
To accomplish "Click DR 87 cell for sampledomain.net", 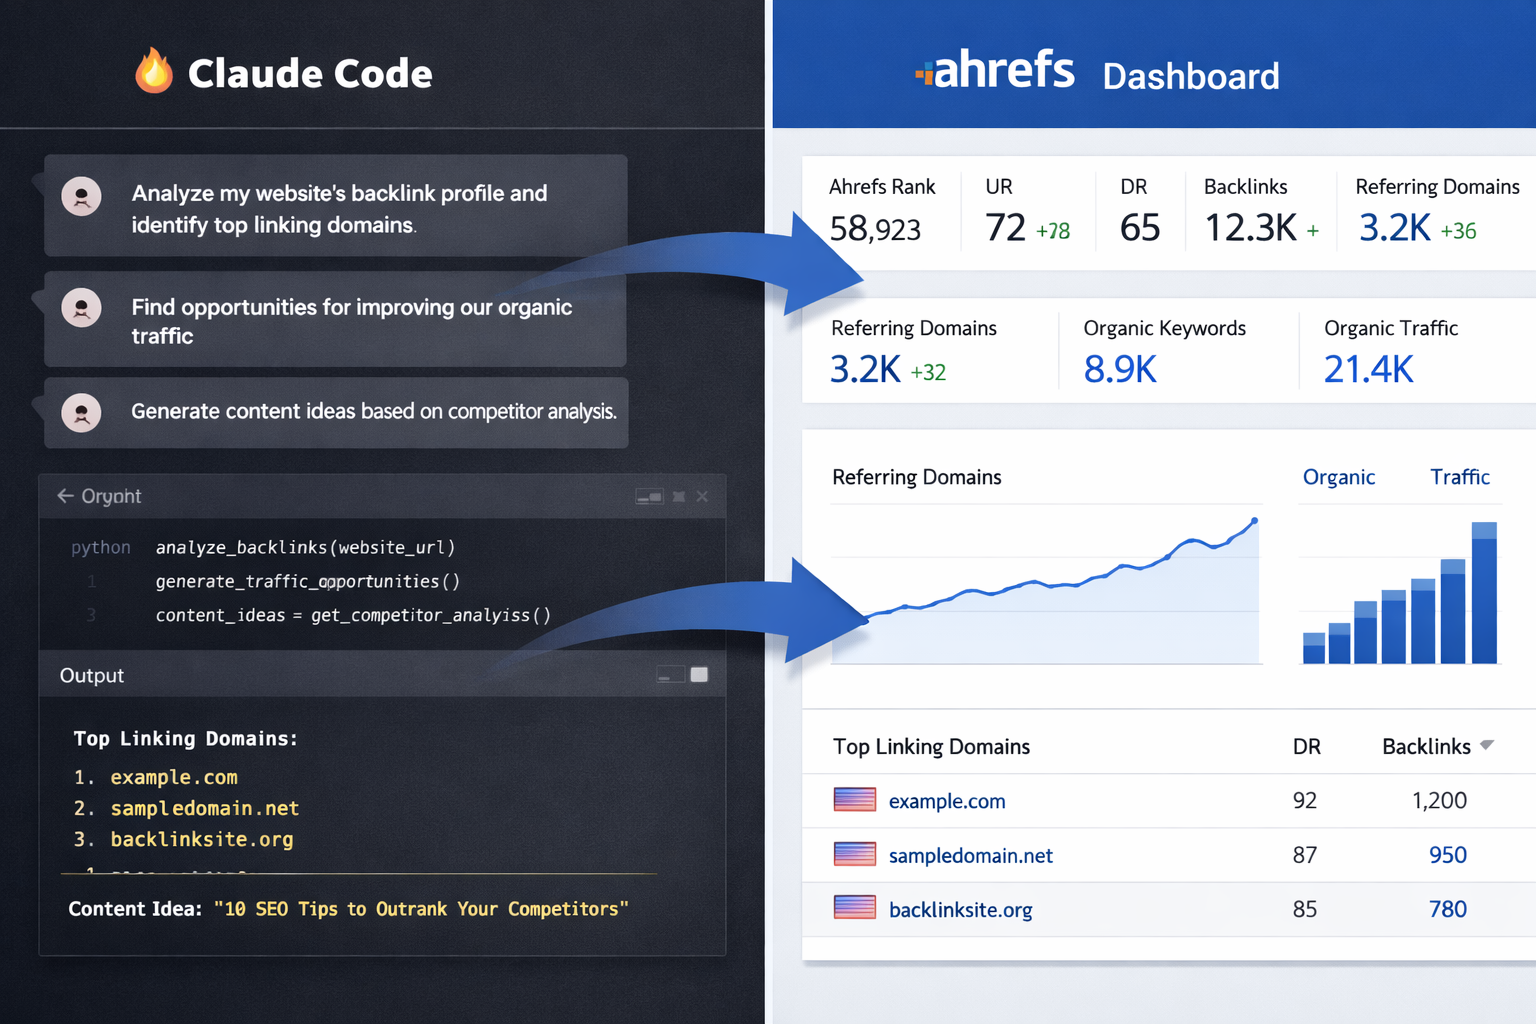I will tap(1305, 854).
